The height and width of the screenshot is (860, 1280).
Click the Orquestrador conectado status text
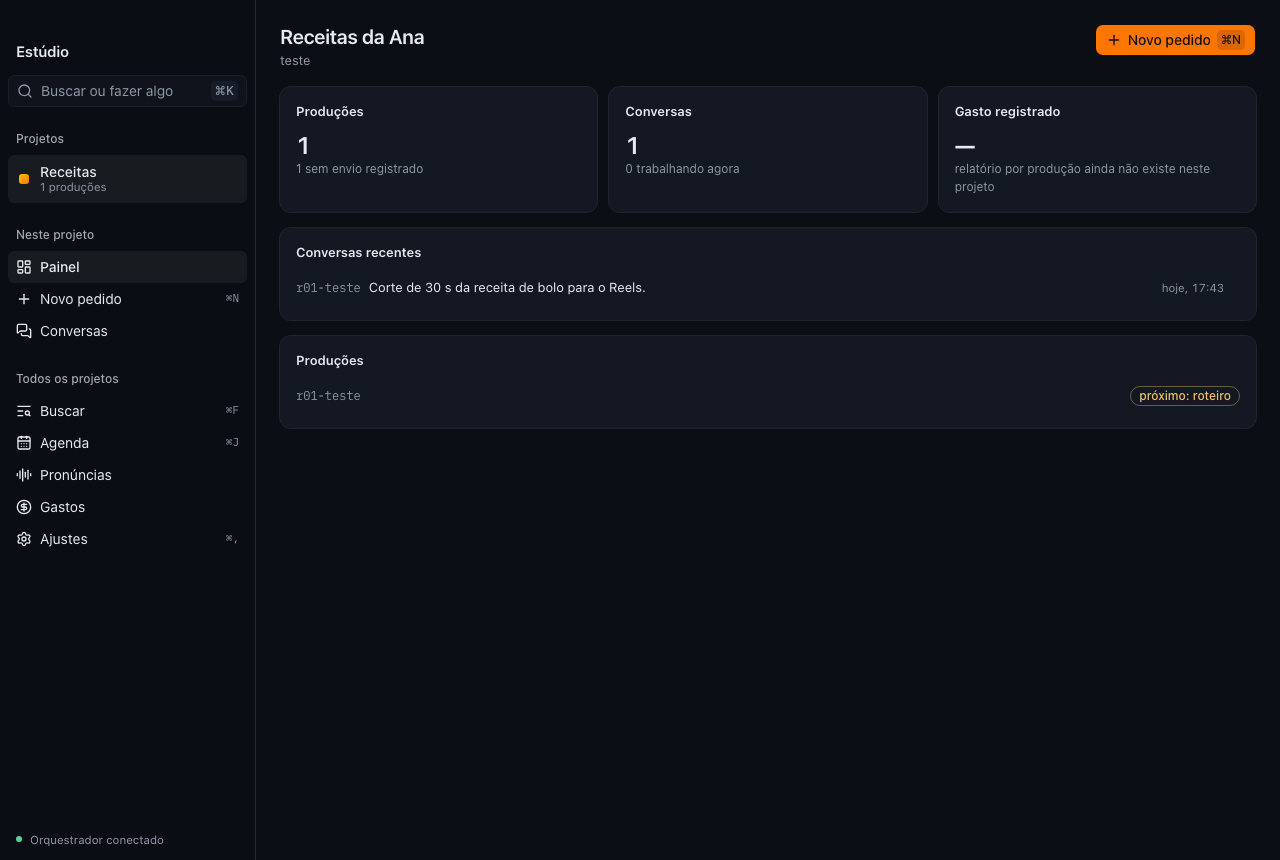pyautogui.click(x=97, y=840)
